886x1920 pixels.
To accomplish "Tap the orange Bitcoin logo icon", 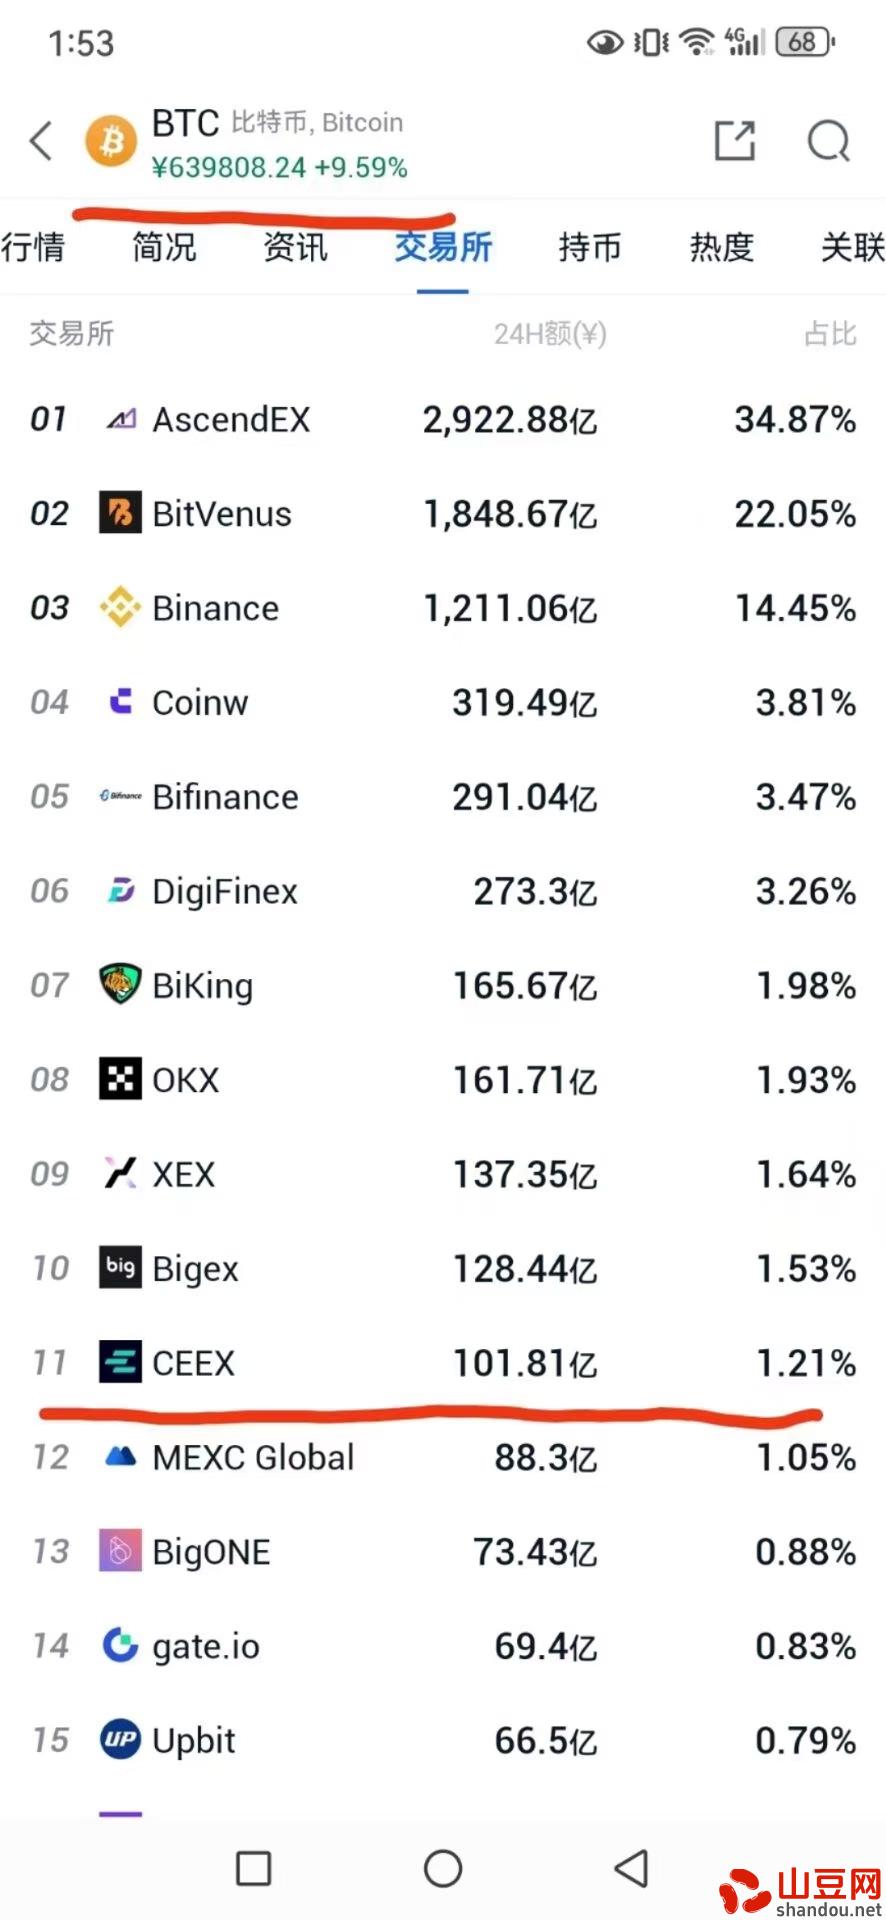I will [x=111, y=142].
